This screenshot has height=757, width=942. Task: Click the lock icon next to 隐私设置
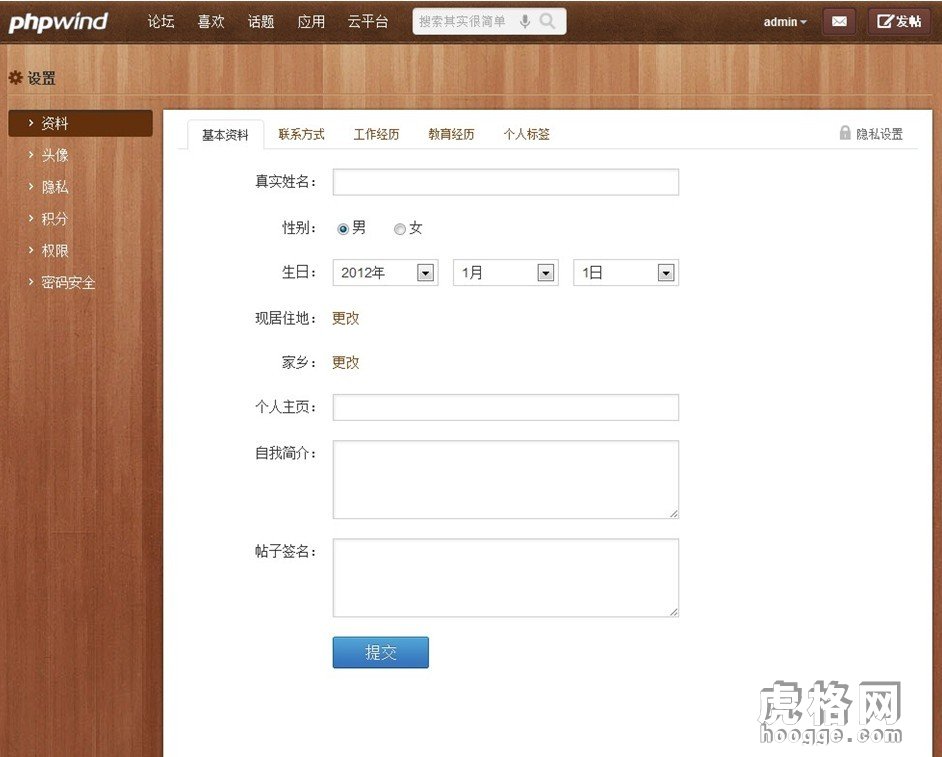pyautogui.click(x=845, y=132)
